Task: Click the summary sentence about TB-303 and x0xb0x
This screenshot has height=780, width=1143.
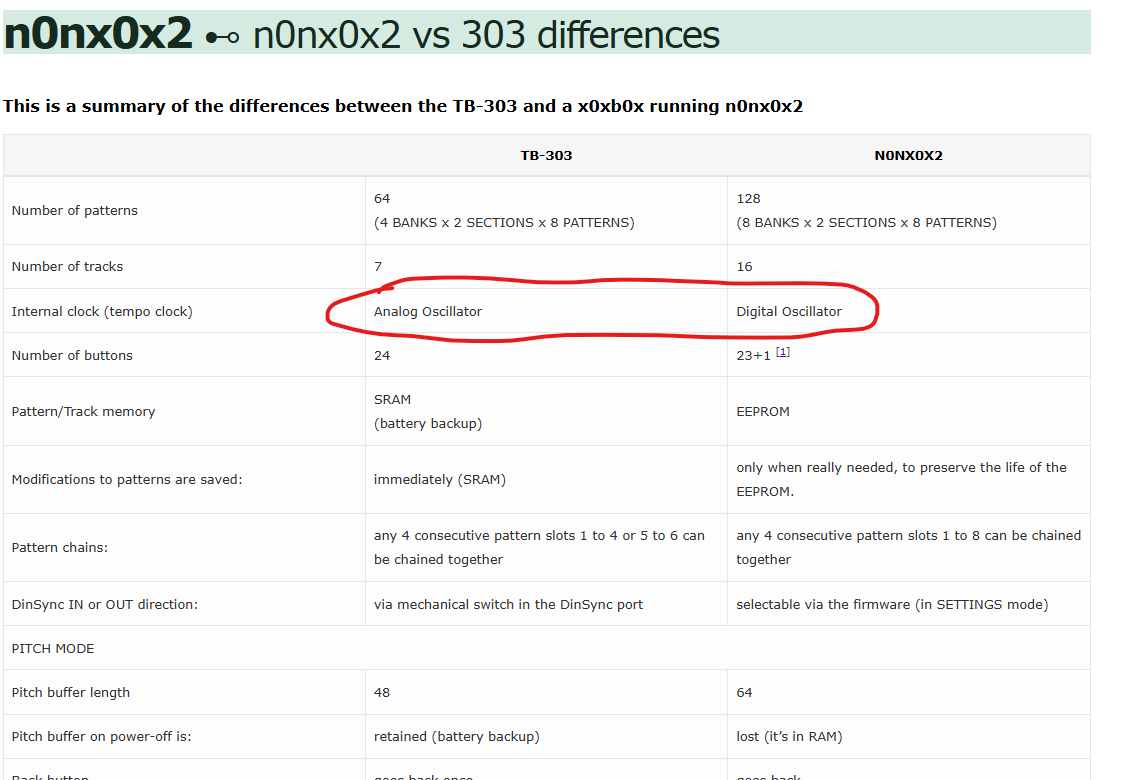Action: click(403, 106)
